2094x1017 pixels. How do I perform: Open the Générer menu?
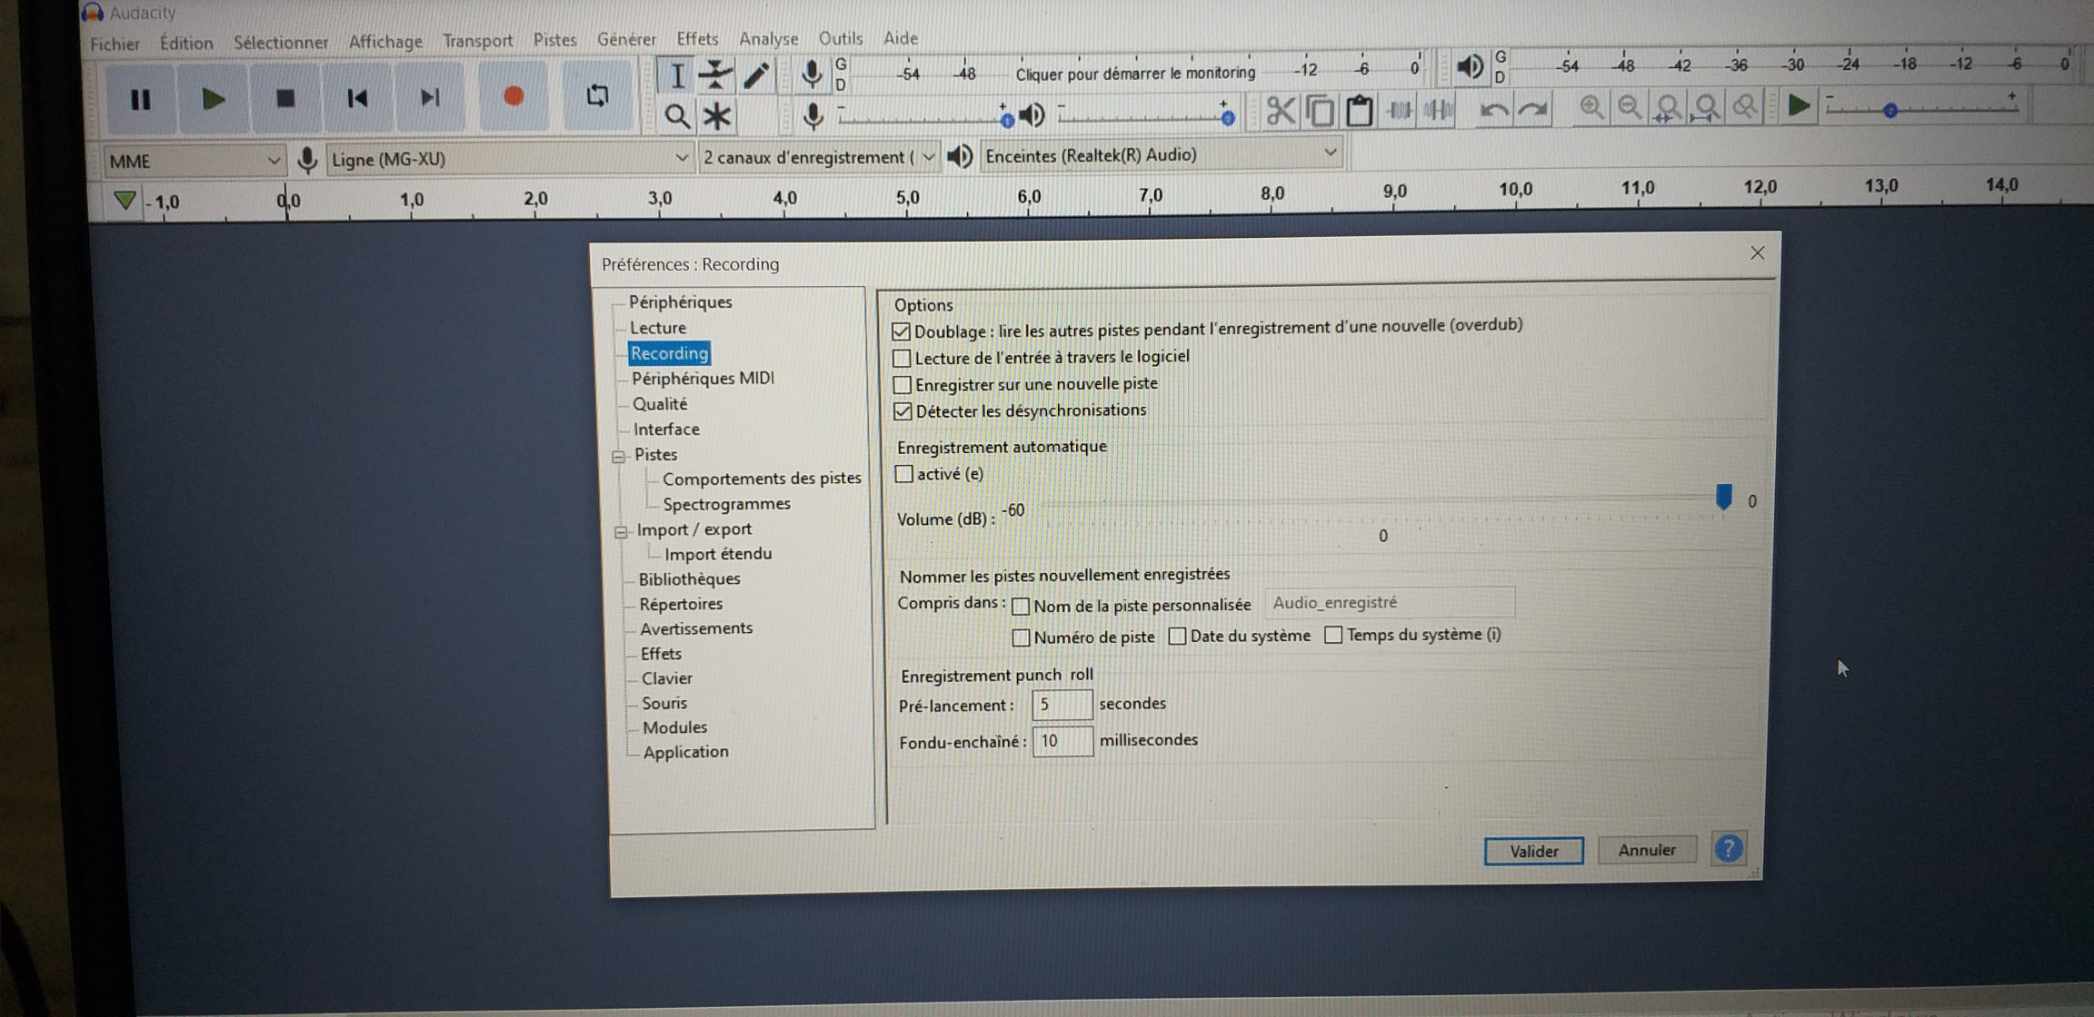(x=627, y=39)
